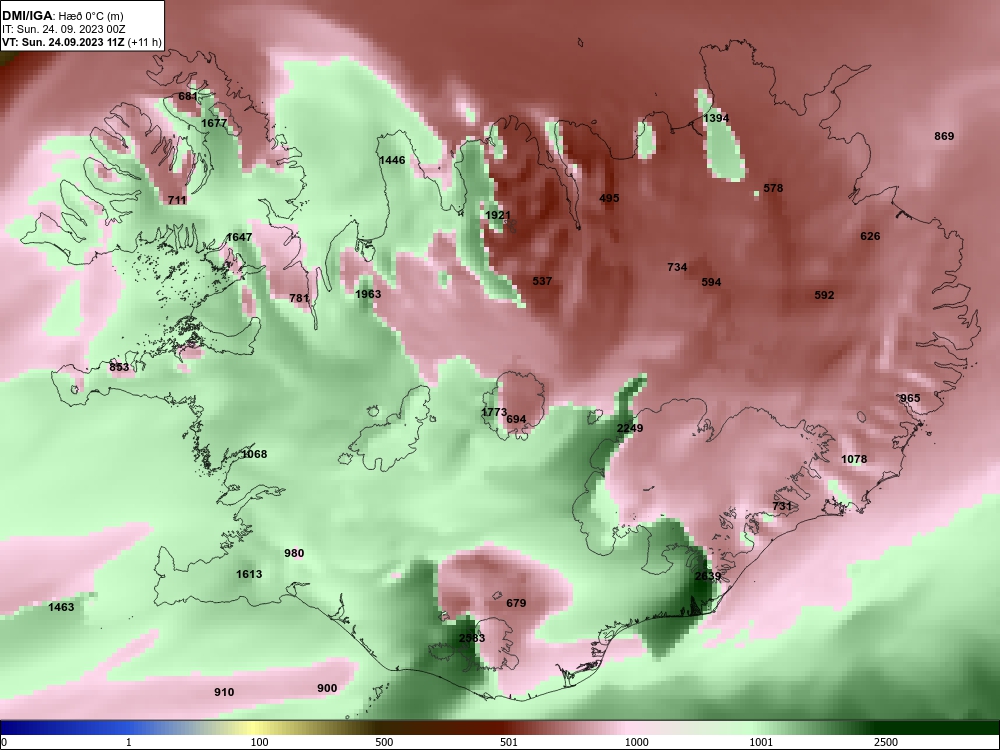Select the 910 map value
The height and width of the screenshot is (750, 1000).
[x=224, y=692]
